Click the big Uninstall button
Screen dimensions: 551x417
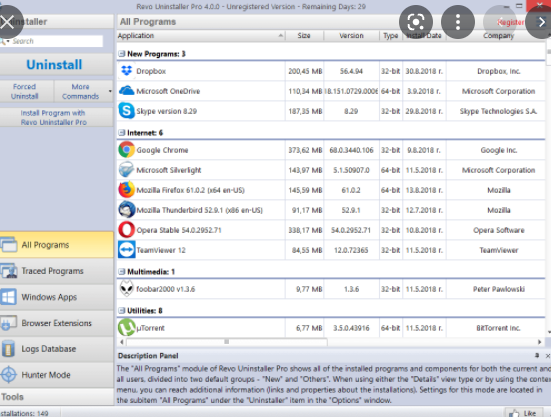point(56,65)
